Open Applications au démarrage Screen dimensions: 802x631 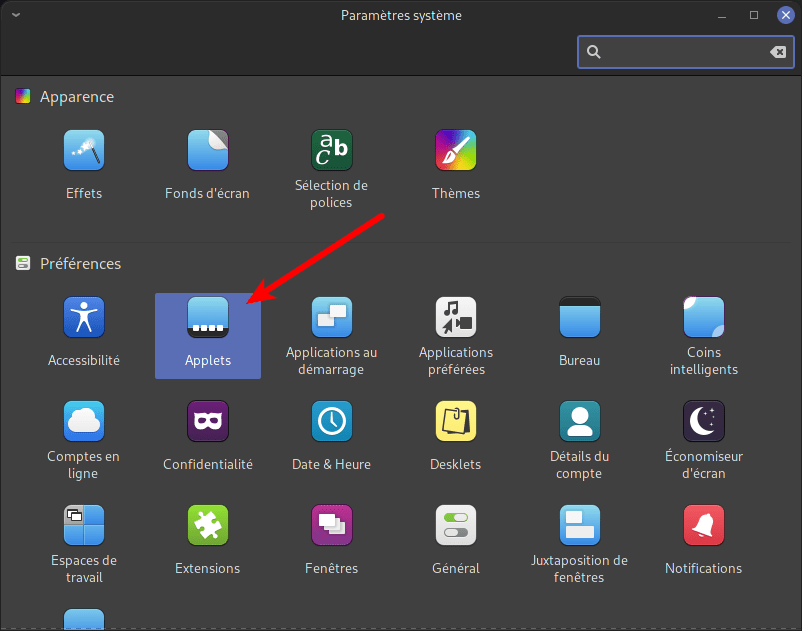click(x=331, y=318)
